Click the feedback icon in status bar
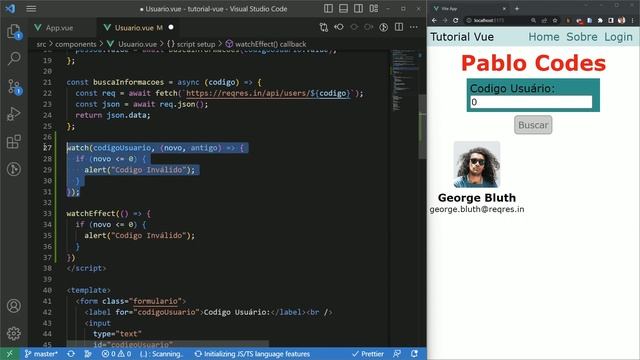The image size is (640, 360). [x=397, y=354]
